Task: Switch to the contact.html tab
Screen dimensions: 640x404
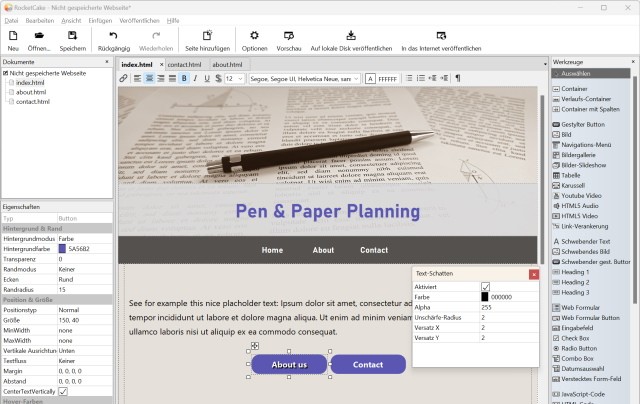Action: pos(184,64)
